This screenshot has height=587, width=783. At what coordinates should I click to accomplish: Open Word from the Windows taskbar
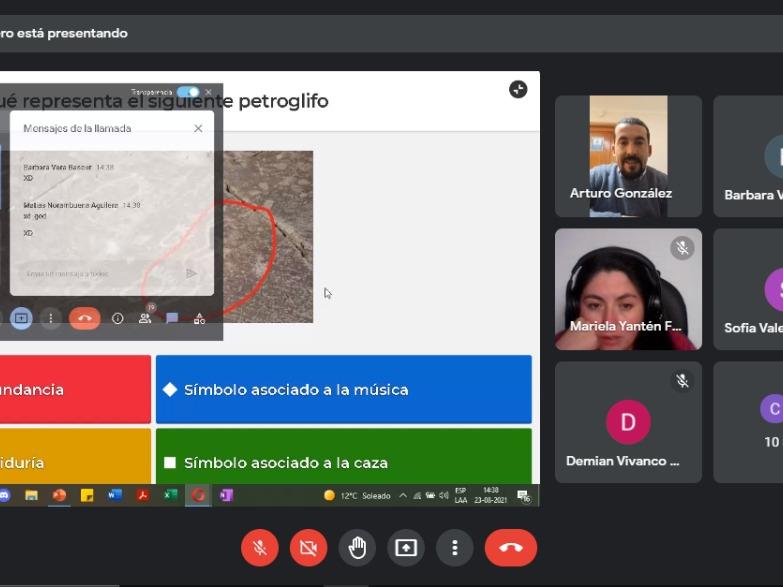pos(114,495)
